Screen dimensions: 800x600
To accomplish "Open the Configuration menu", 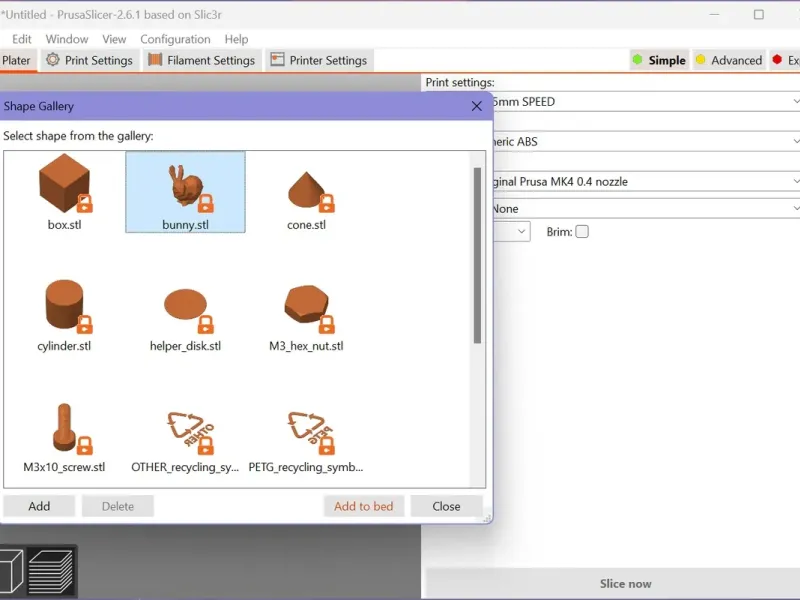I will coord(175,39).
